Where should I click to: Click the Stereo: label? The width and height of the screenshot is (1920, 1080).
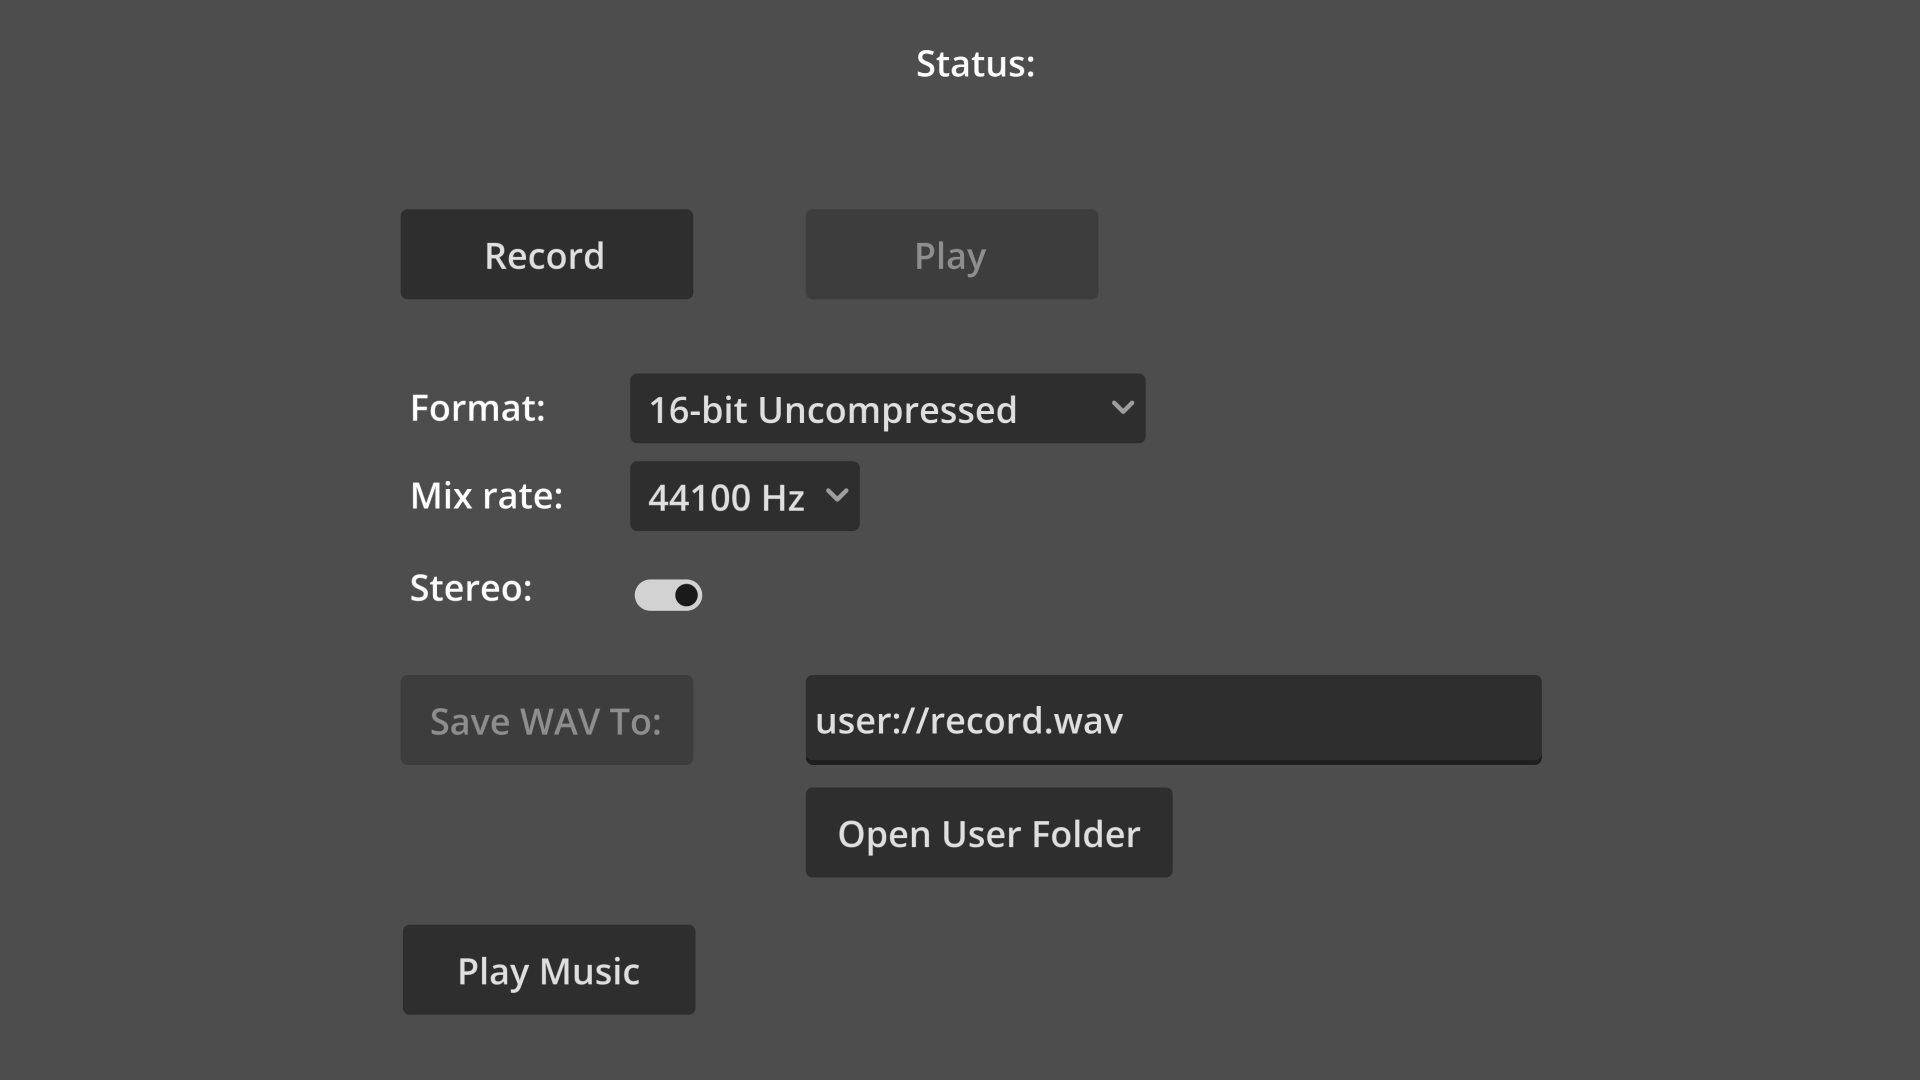click(470, 588)
